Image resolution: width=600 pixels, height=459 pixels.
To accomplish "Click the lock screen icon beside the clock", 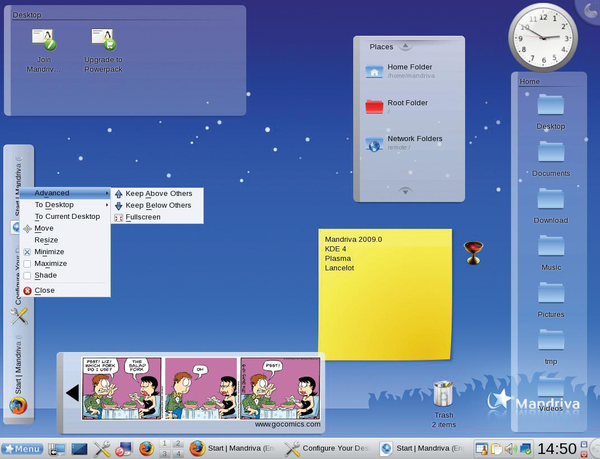I will pyautogui.click(x=584, y=444).
